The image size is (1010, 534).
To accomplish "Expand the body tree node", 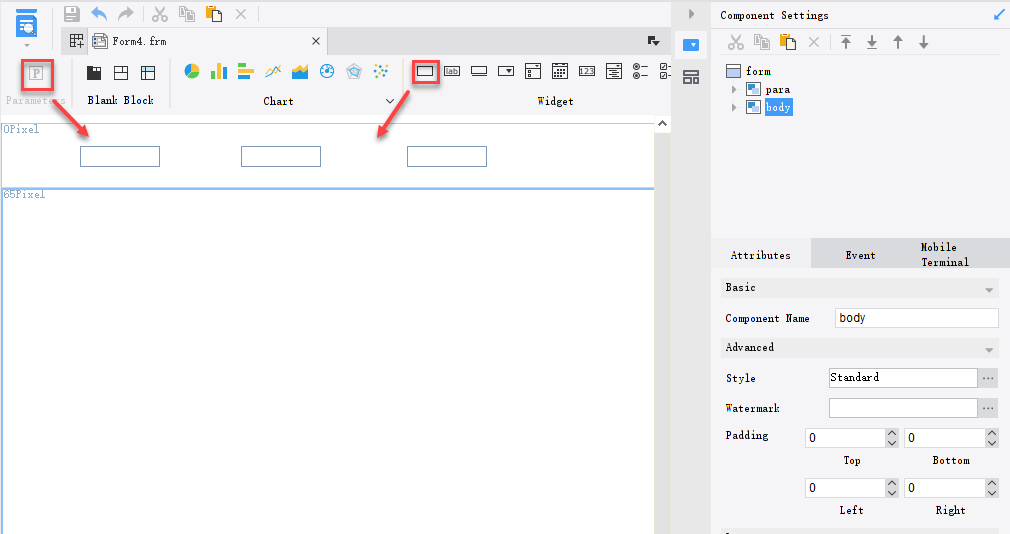I will click(x=734, y=108).
